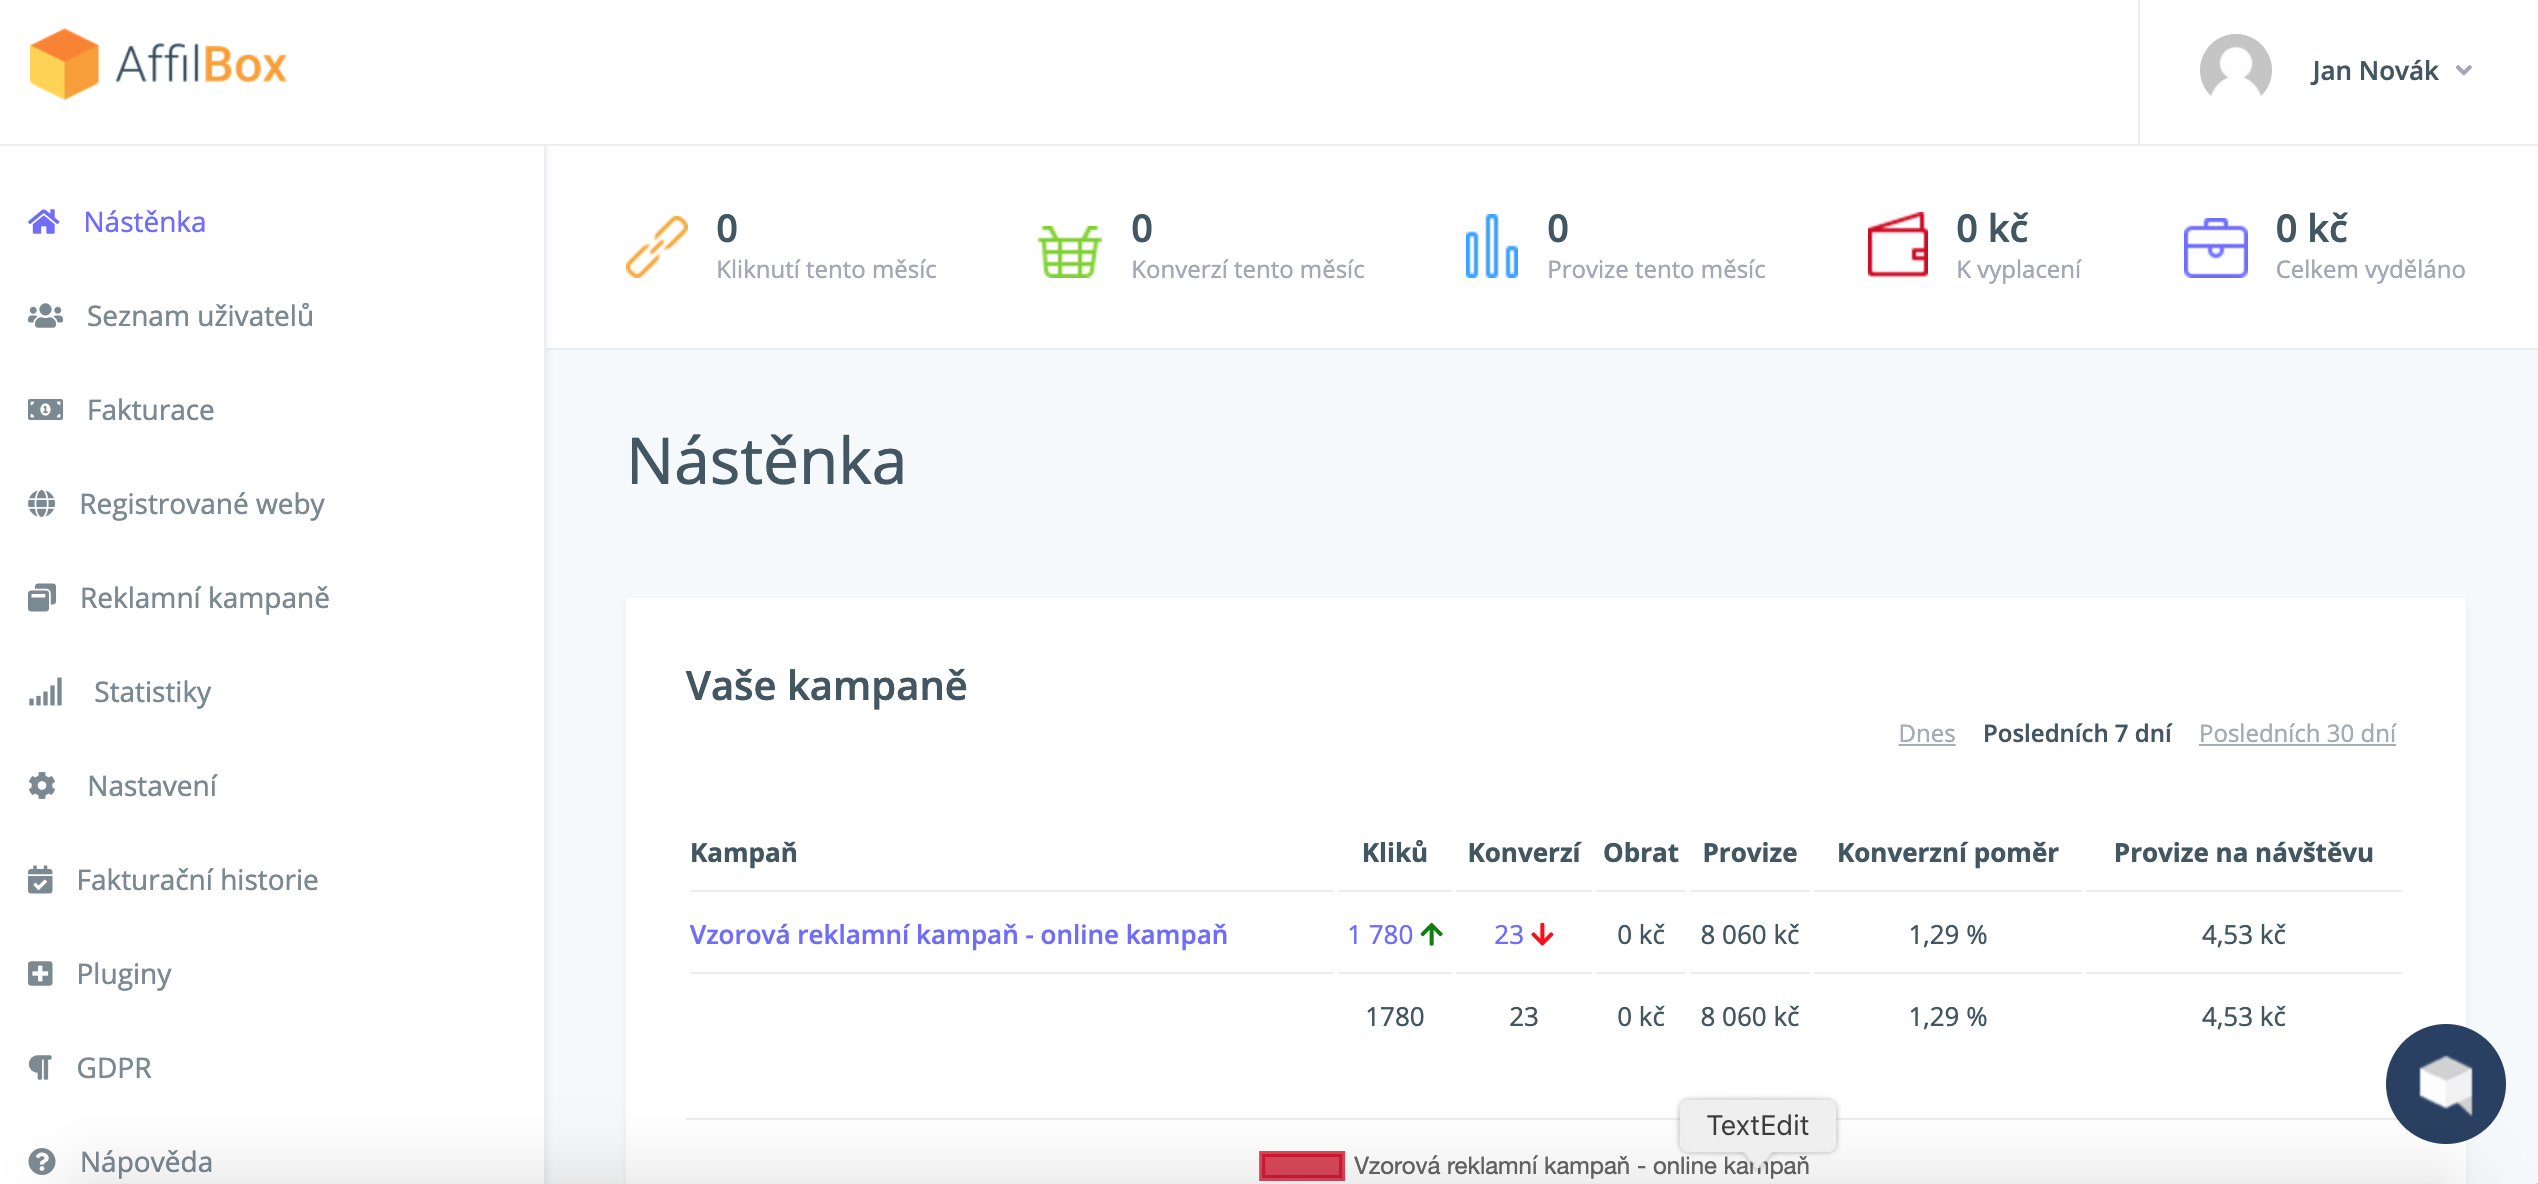This screenshot has width=2538, height=1184.
Task: Sort by the Kliků column header
Action: tap(1394, 852)
